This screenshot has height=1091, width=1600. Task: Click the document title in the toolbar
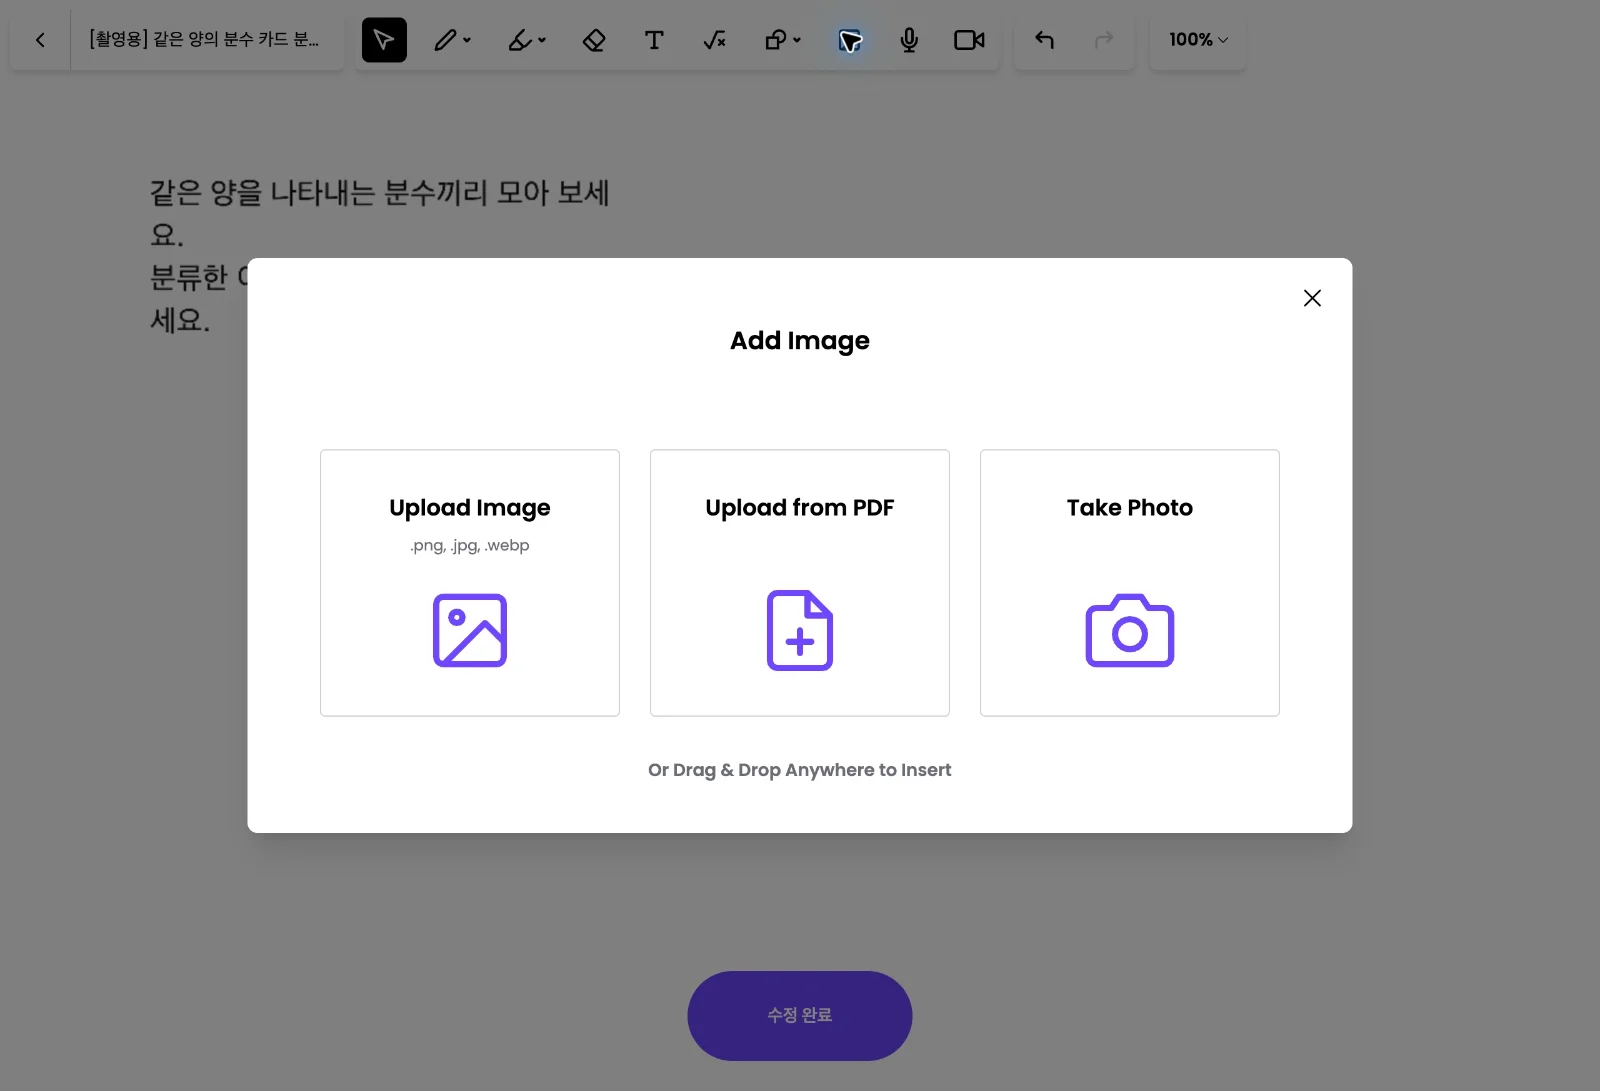click(x=204, y=39)
